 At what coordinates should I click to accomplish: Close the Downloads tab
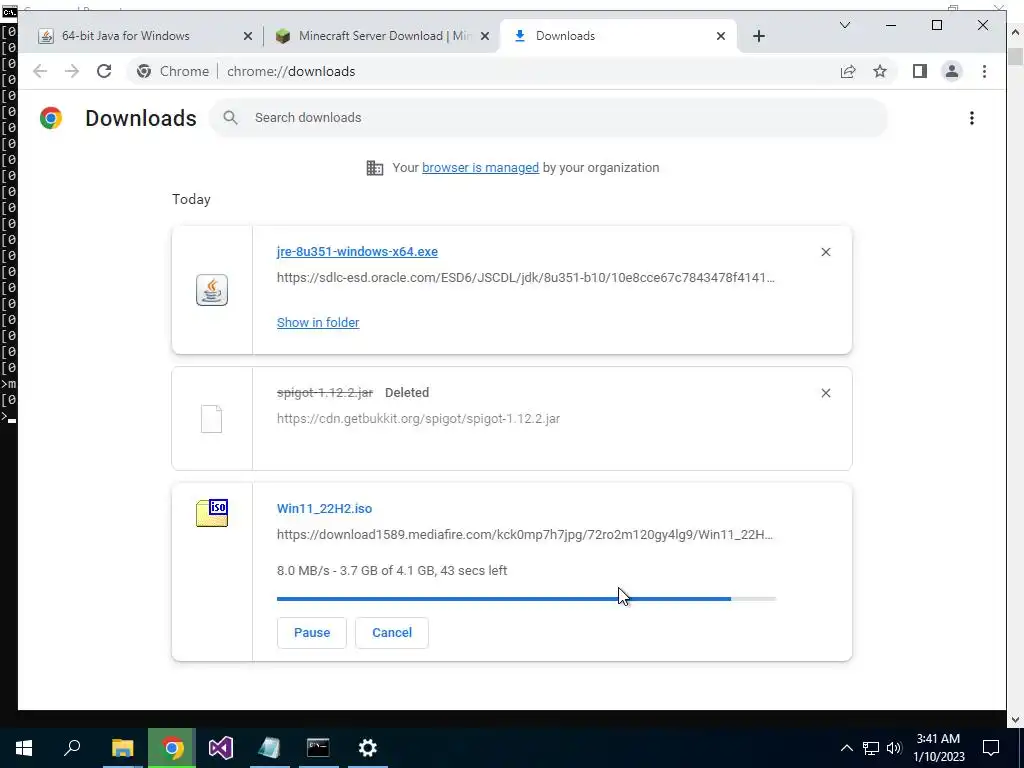coord(721,37)
